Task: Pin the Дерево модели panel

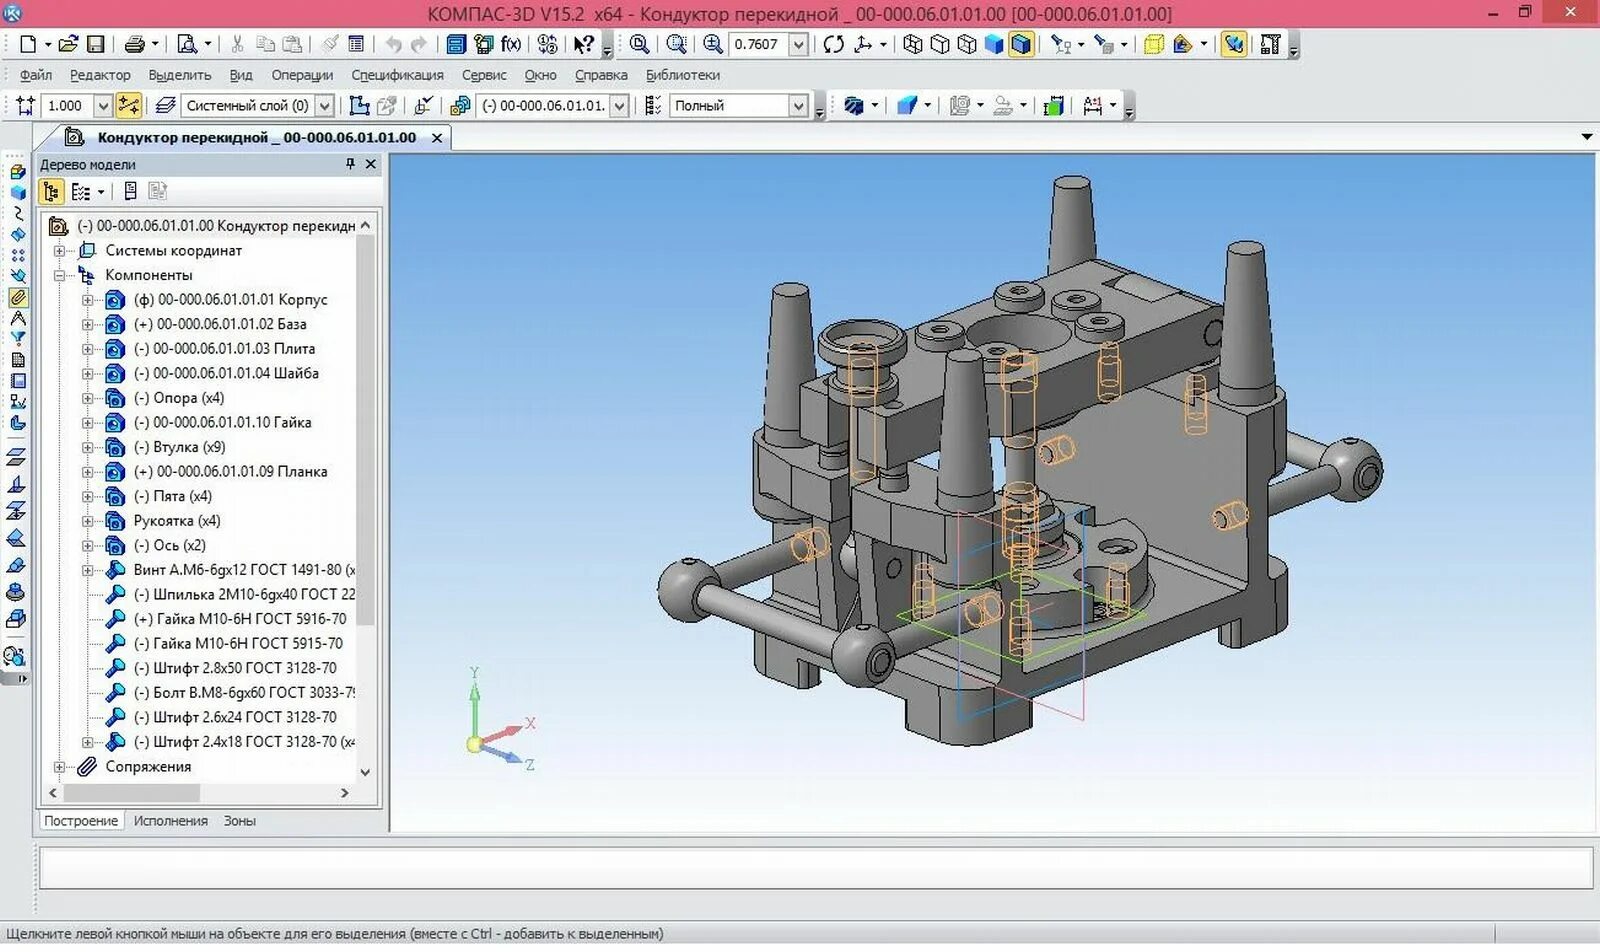Action: (x=350, y=164)
